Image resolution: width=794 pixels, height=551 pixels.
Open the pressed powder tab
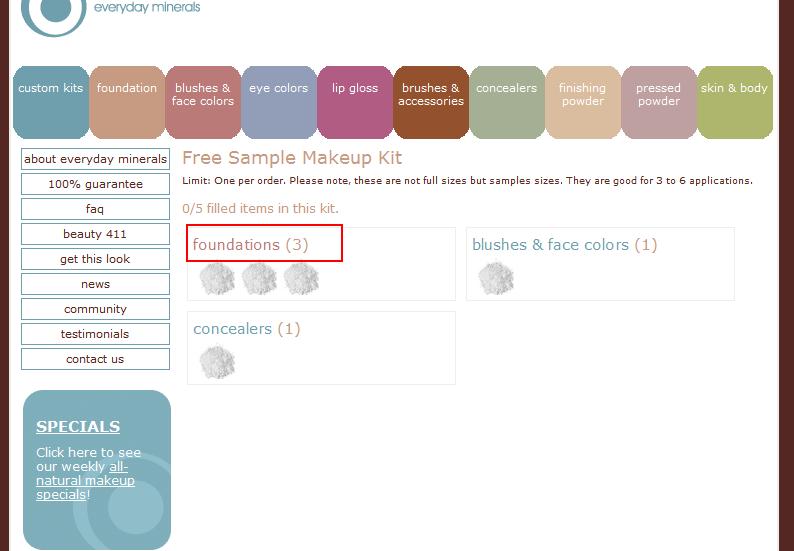(x=659, y=102)
